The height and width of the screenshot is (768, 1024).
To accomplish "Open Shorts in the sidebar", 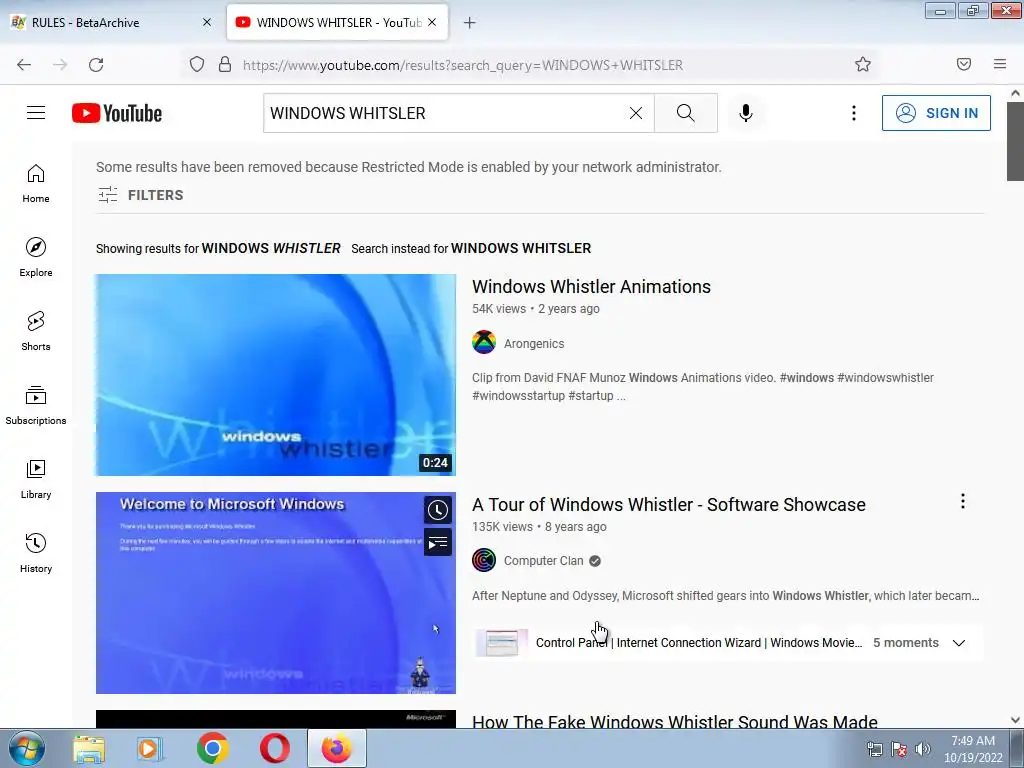I will 36,331.
